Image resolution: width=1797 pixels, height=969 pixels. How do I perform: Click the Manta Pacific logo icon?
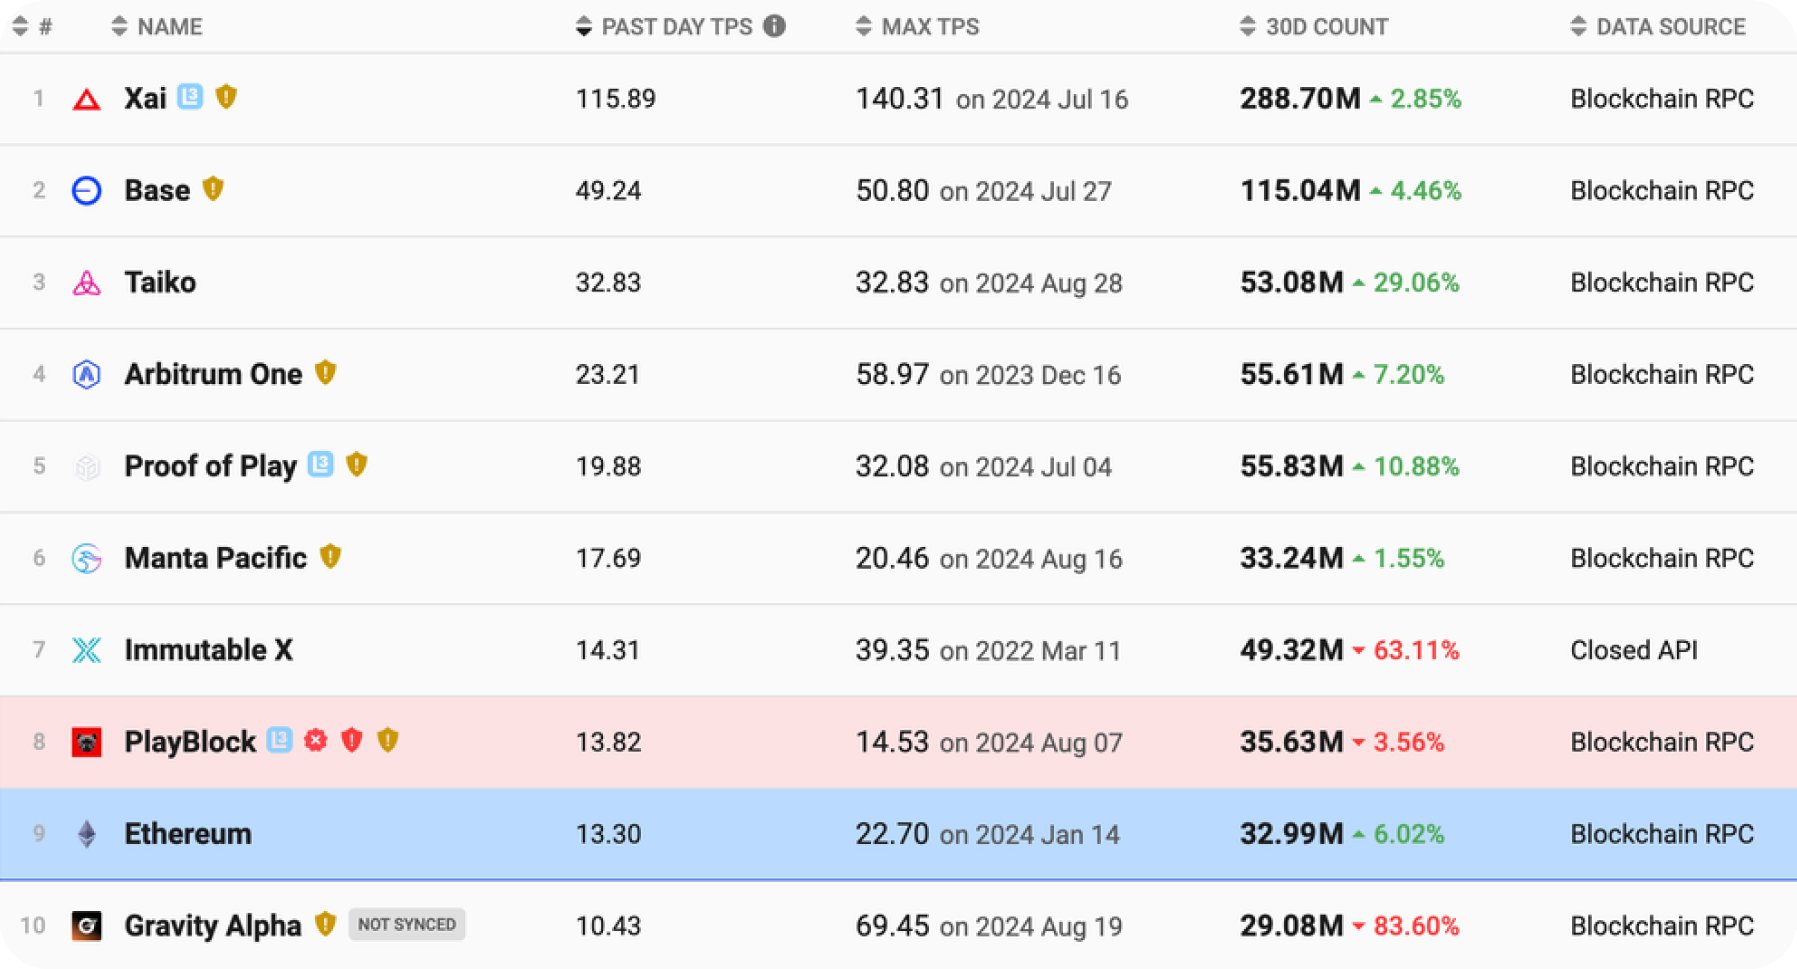click(87, 558)
